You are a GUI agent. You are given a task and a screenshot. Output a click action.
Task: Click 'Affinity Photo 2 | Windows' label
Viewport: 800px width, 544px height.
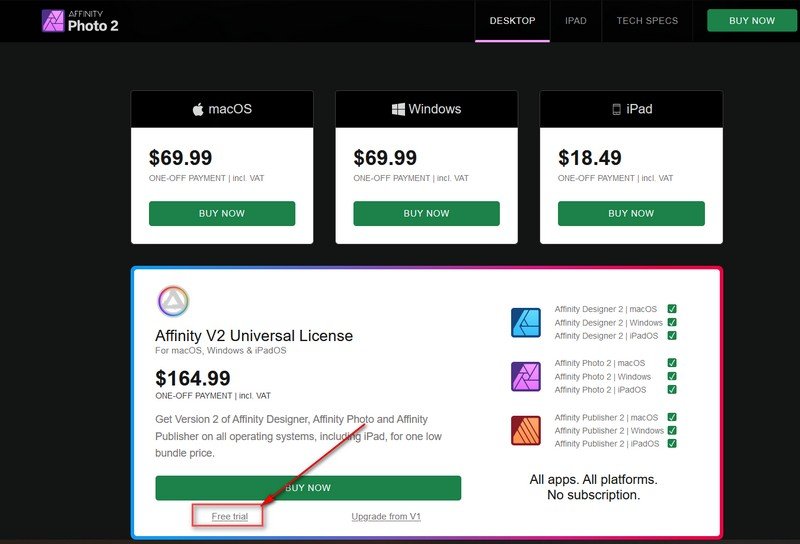point(603,377)
